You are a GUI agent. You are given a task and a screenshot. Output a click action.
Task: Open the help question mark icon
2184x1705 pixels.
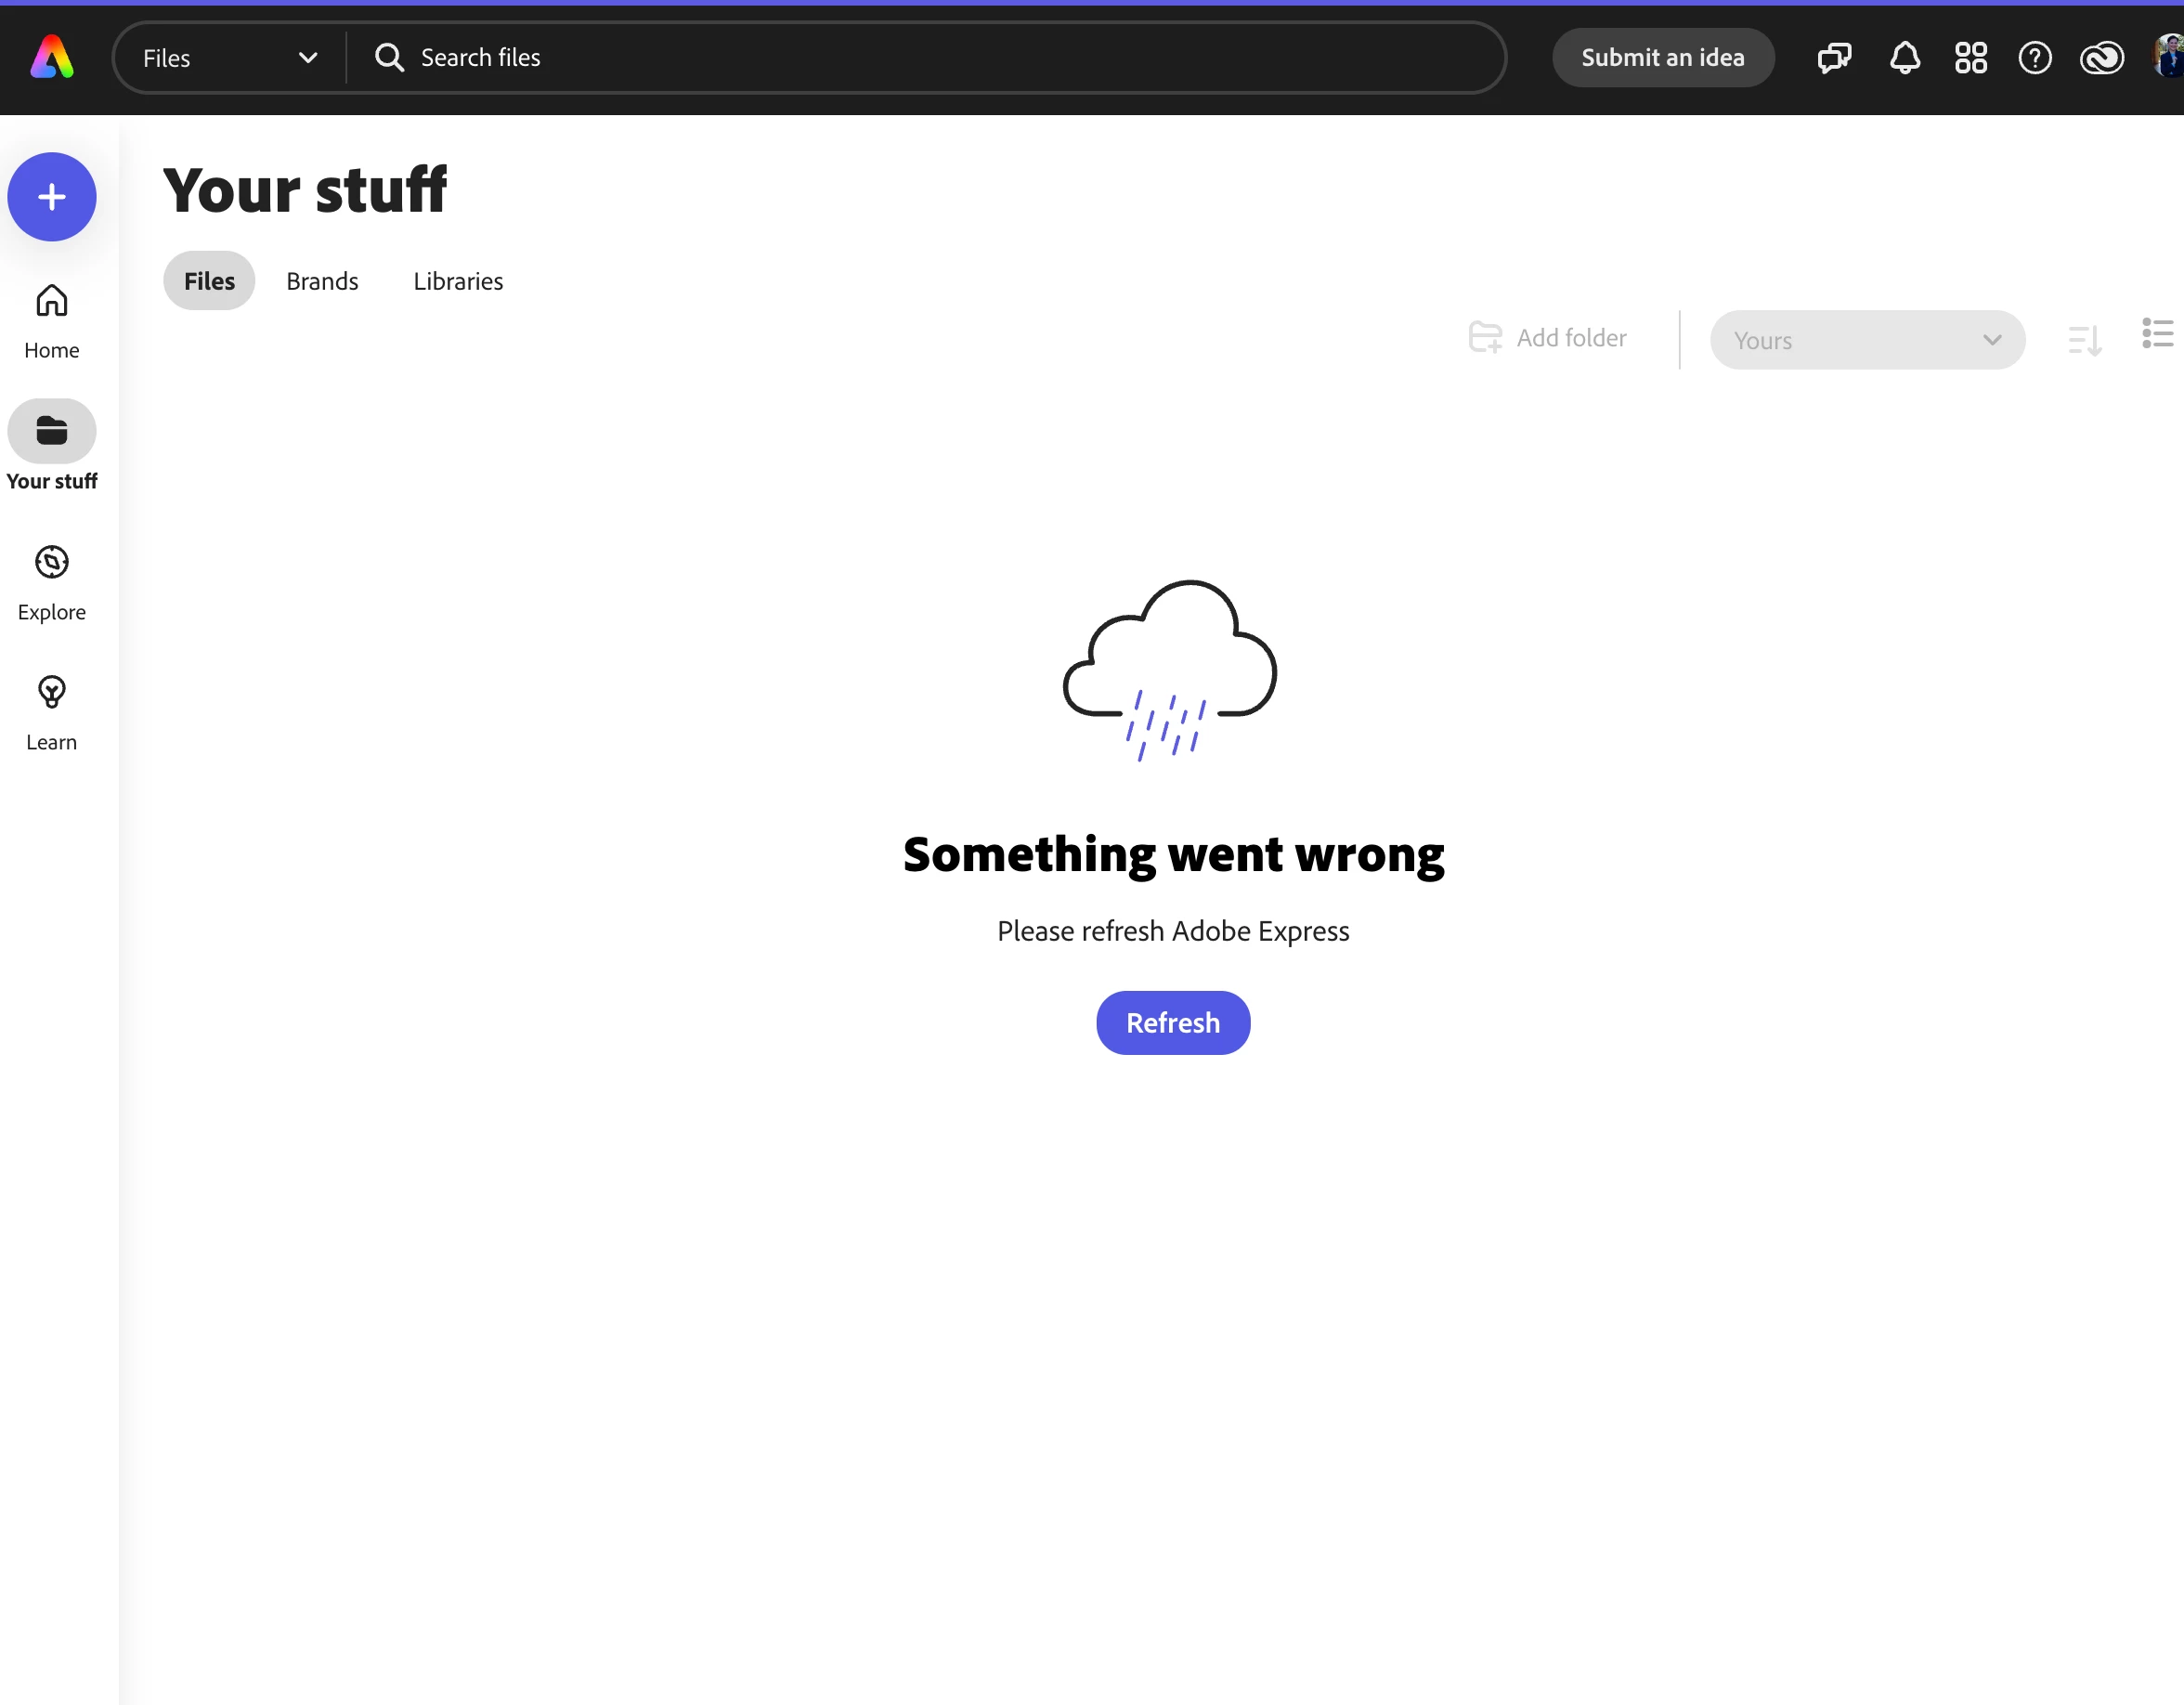coord(2034,58)
